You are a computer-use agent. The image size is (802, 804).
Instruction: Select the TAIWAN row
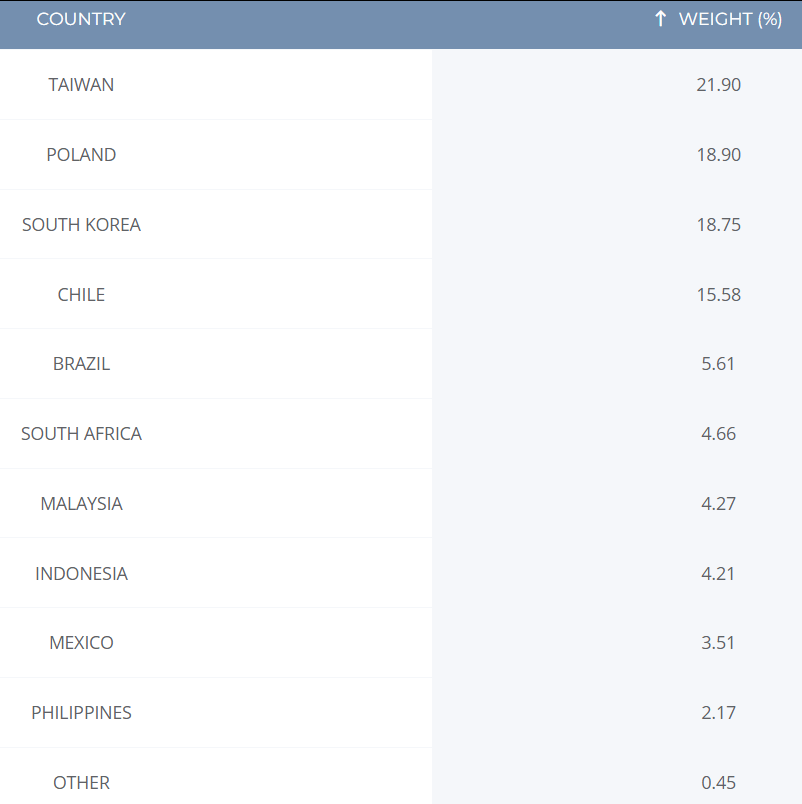point(81,84)
